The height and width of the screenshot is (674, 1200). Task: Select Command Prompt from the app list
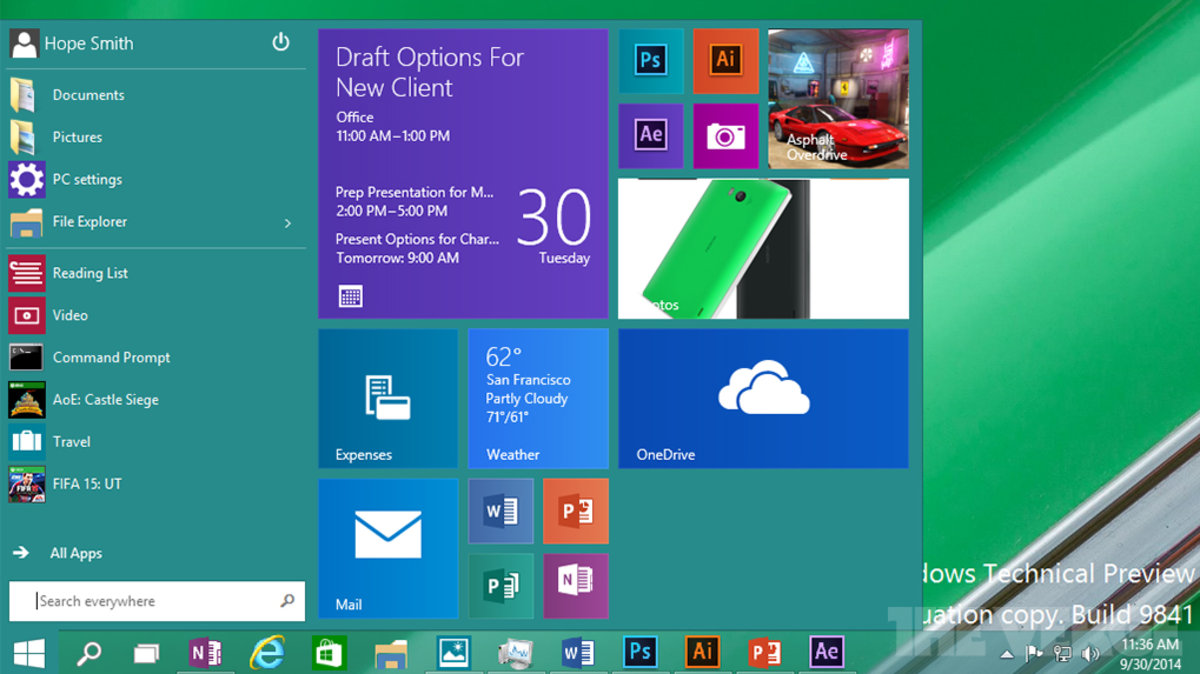pos(110,358)
